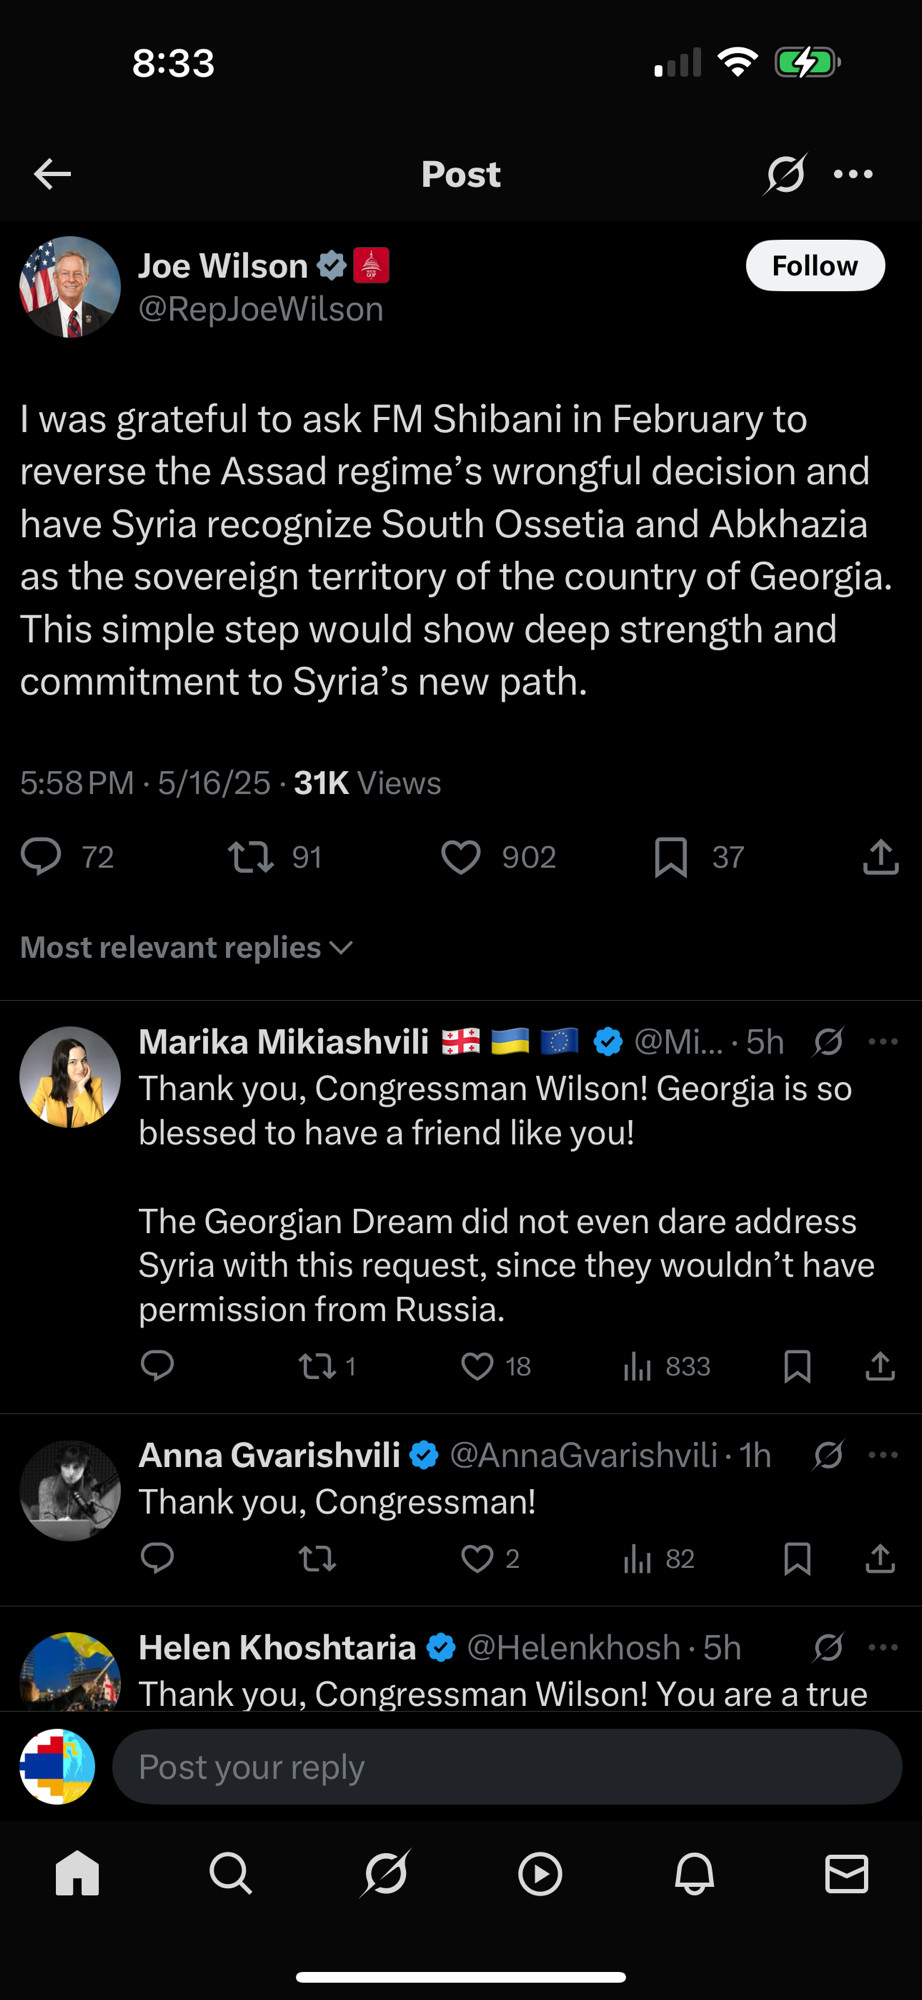Open more options on Anna Gvarishvili's reply

pos(883,1455)
